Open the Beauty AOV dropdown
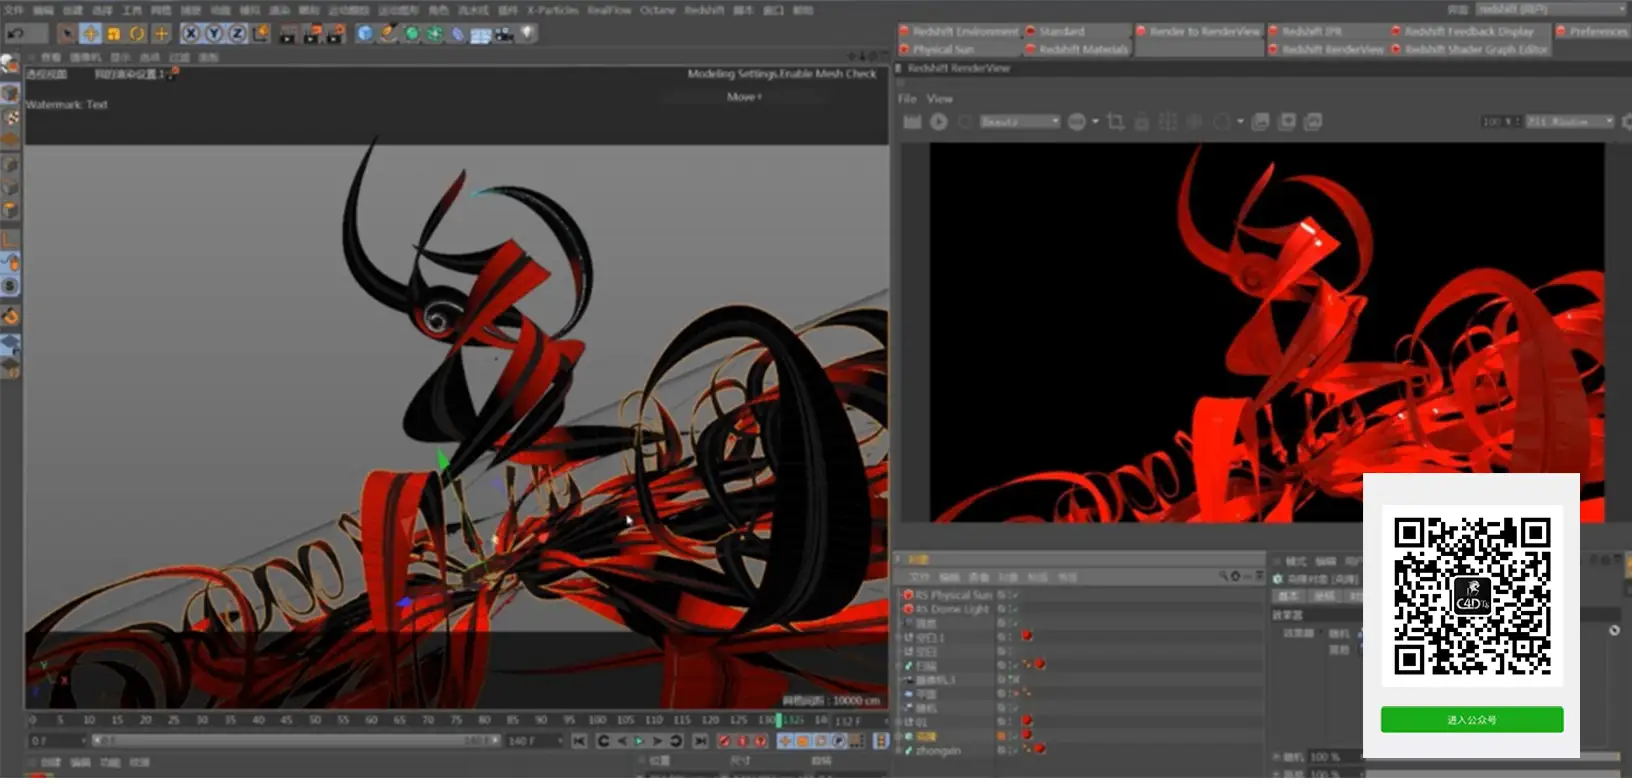 click(x=1019, y=122)
